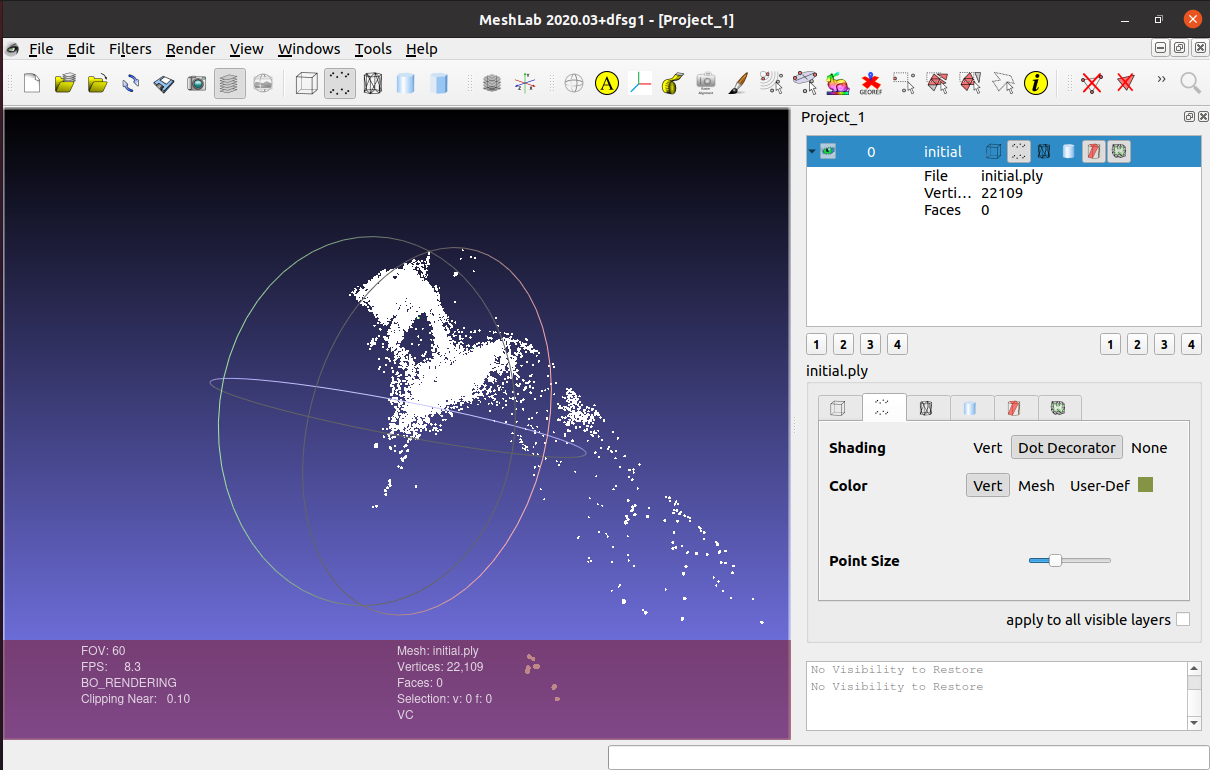Toggle the Bounding Box render mode
This screenshot has width=1210, height=770.
307,83
